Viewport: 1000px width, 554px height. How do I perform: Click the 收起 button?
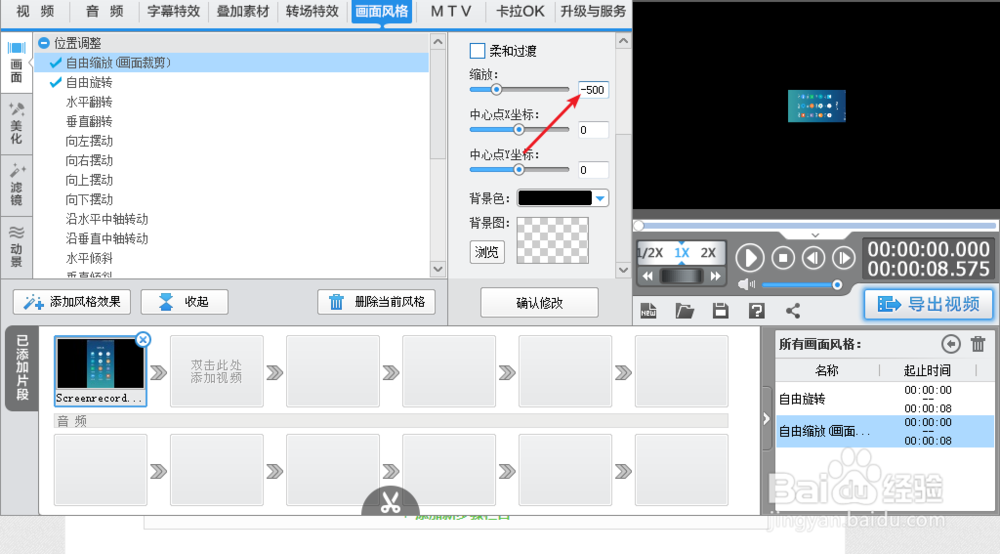[184, 302]
